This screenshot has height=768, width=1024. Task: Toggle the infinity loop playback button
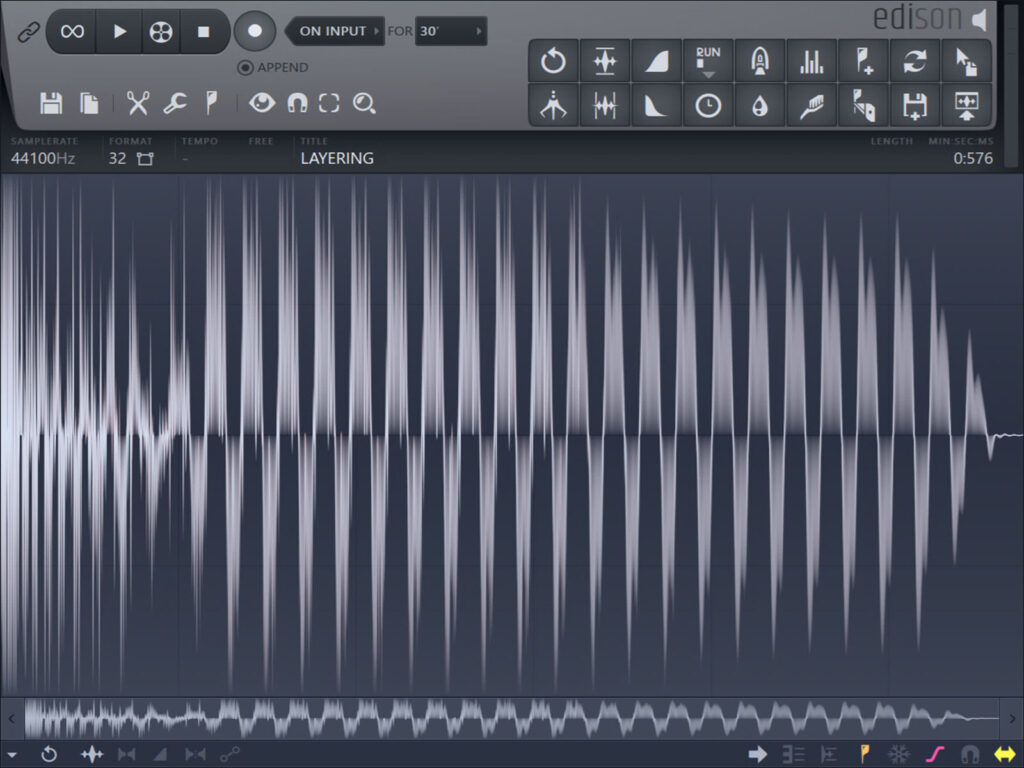pos(72,31)
